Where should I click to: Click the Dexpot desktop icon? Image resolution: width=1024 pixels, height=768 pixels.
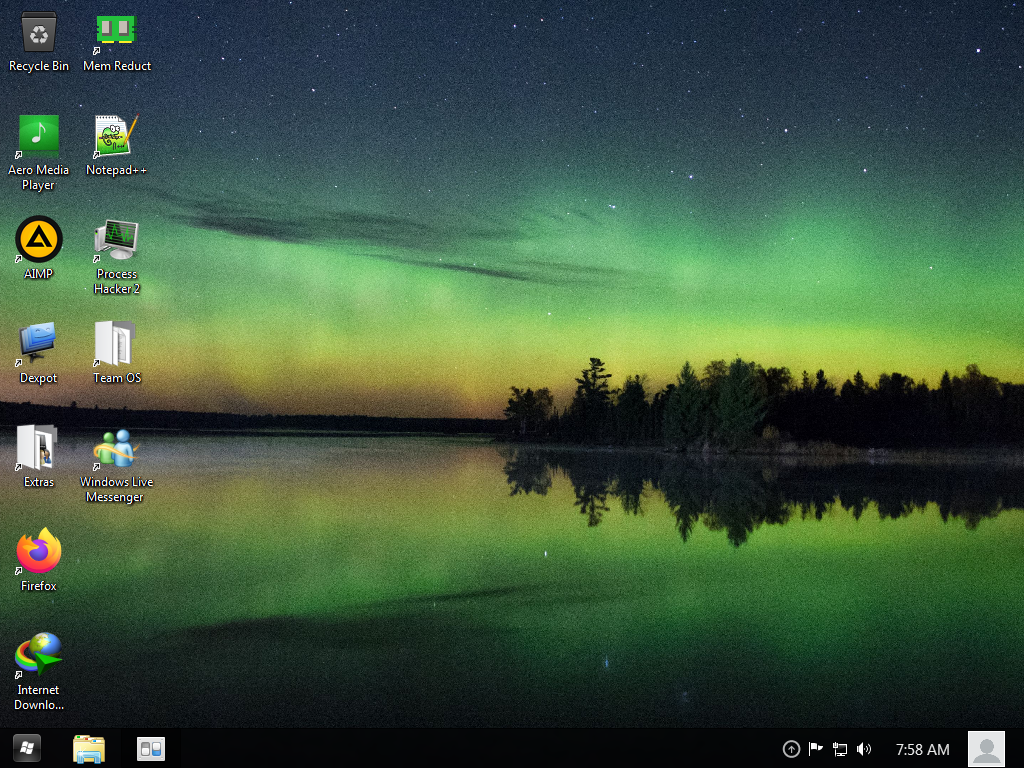click(x=39, y=345)
